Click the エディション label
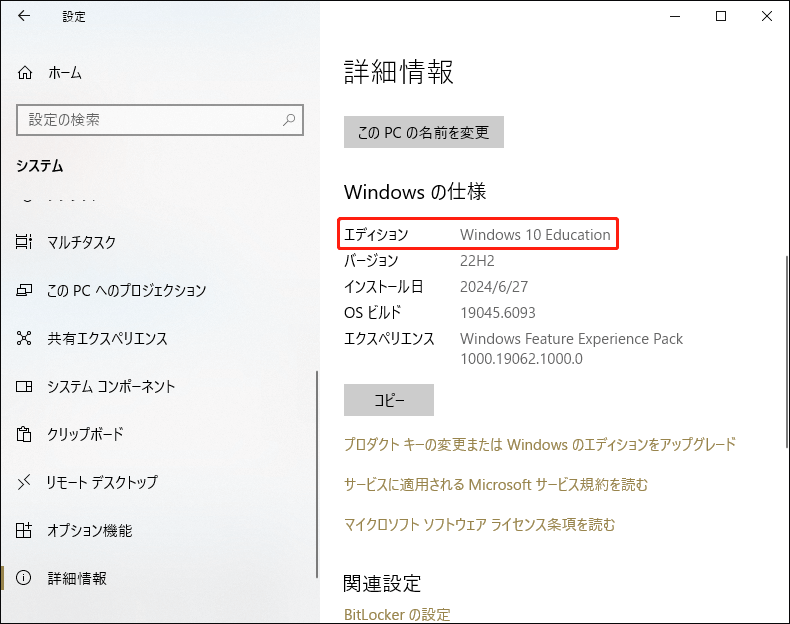This screenshot has width=790, height=624. pos(376,235)
